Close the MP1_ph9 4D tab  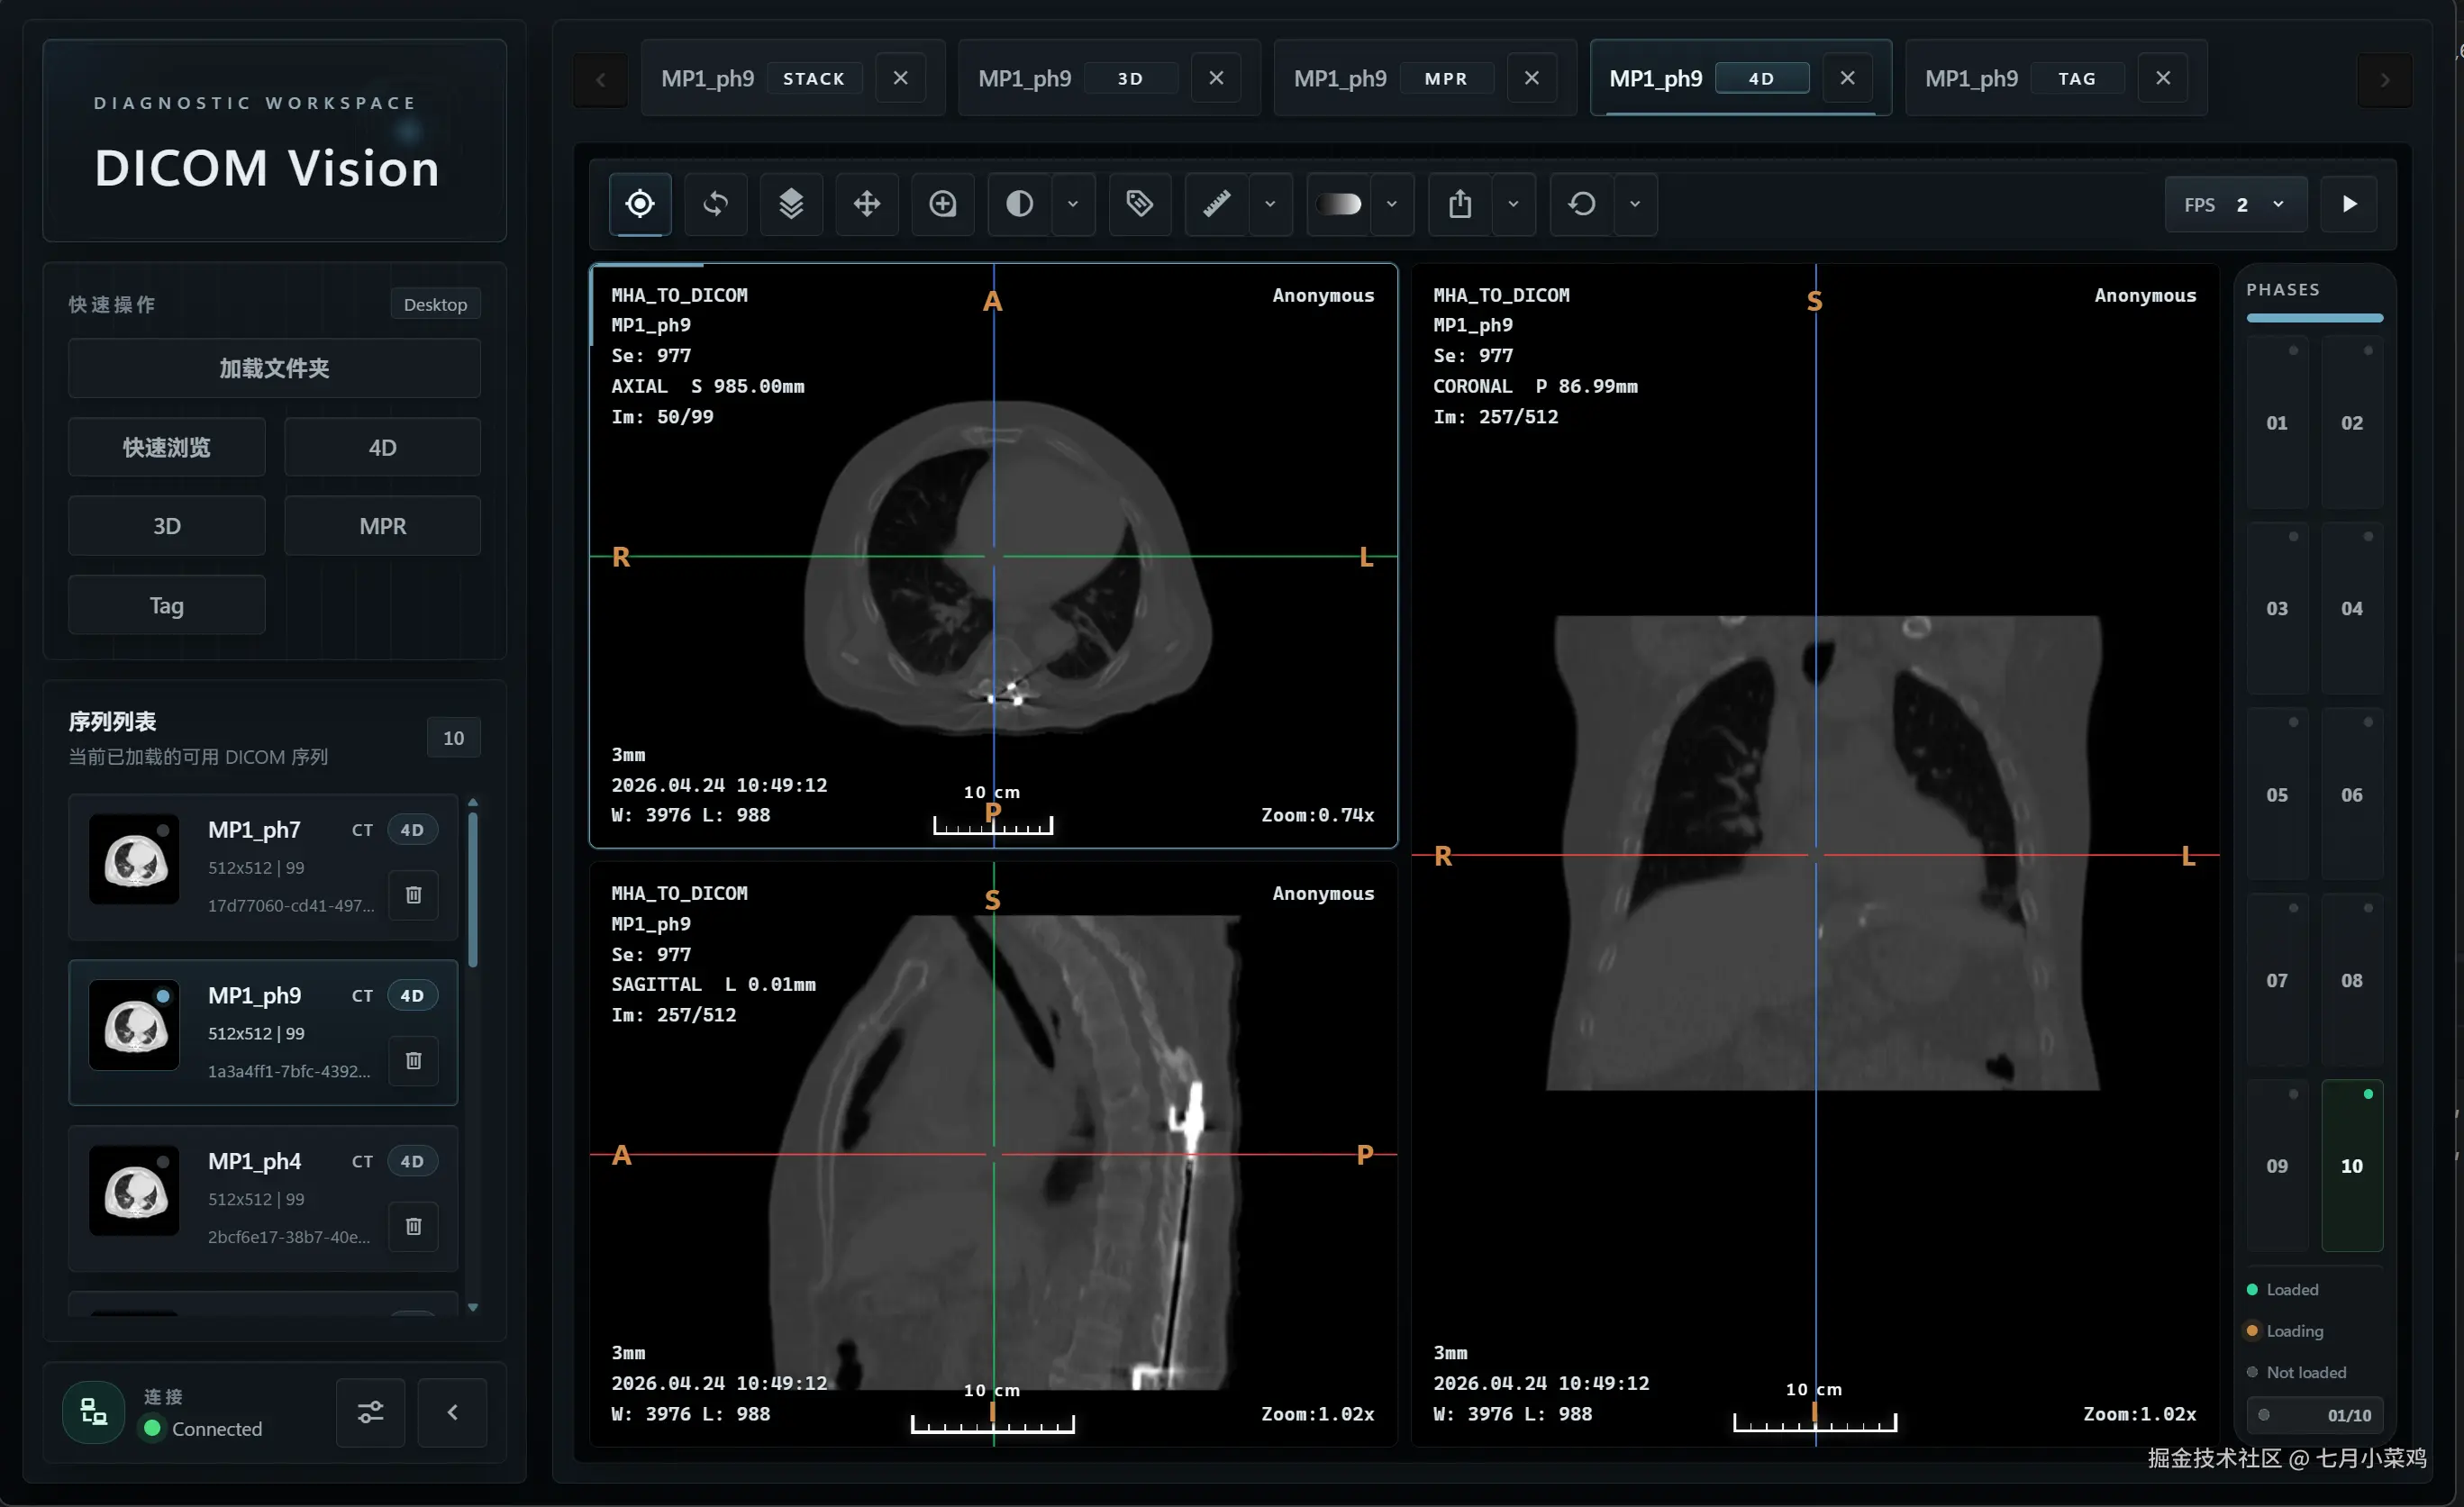click(1848, 78)
